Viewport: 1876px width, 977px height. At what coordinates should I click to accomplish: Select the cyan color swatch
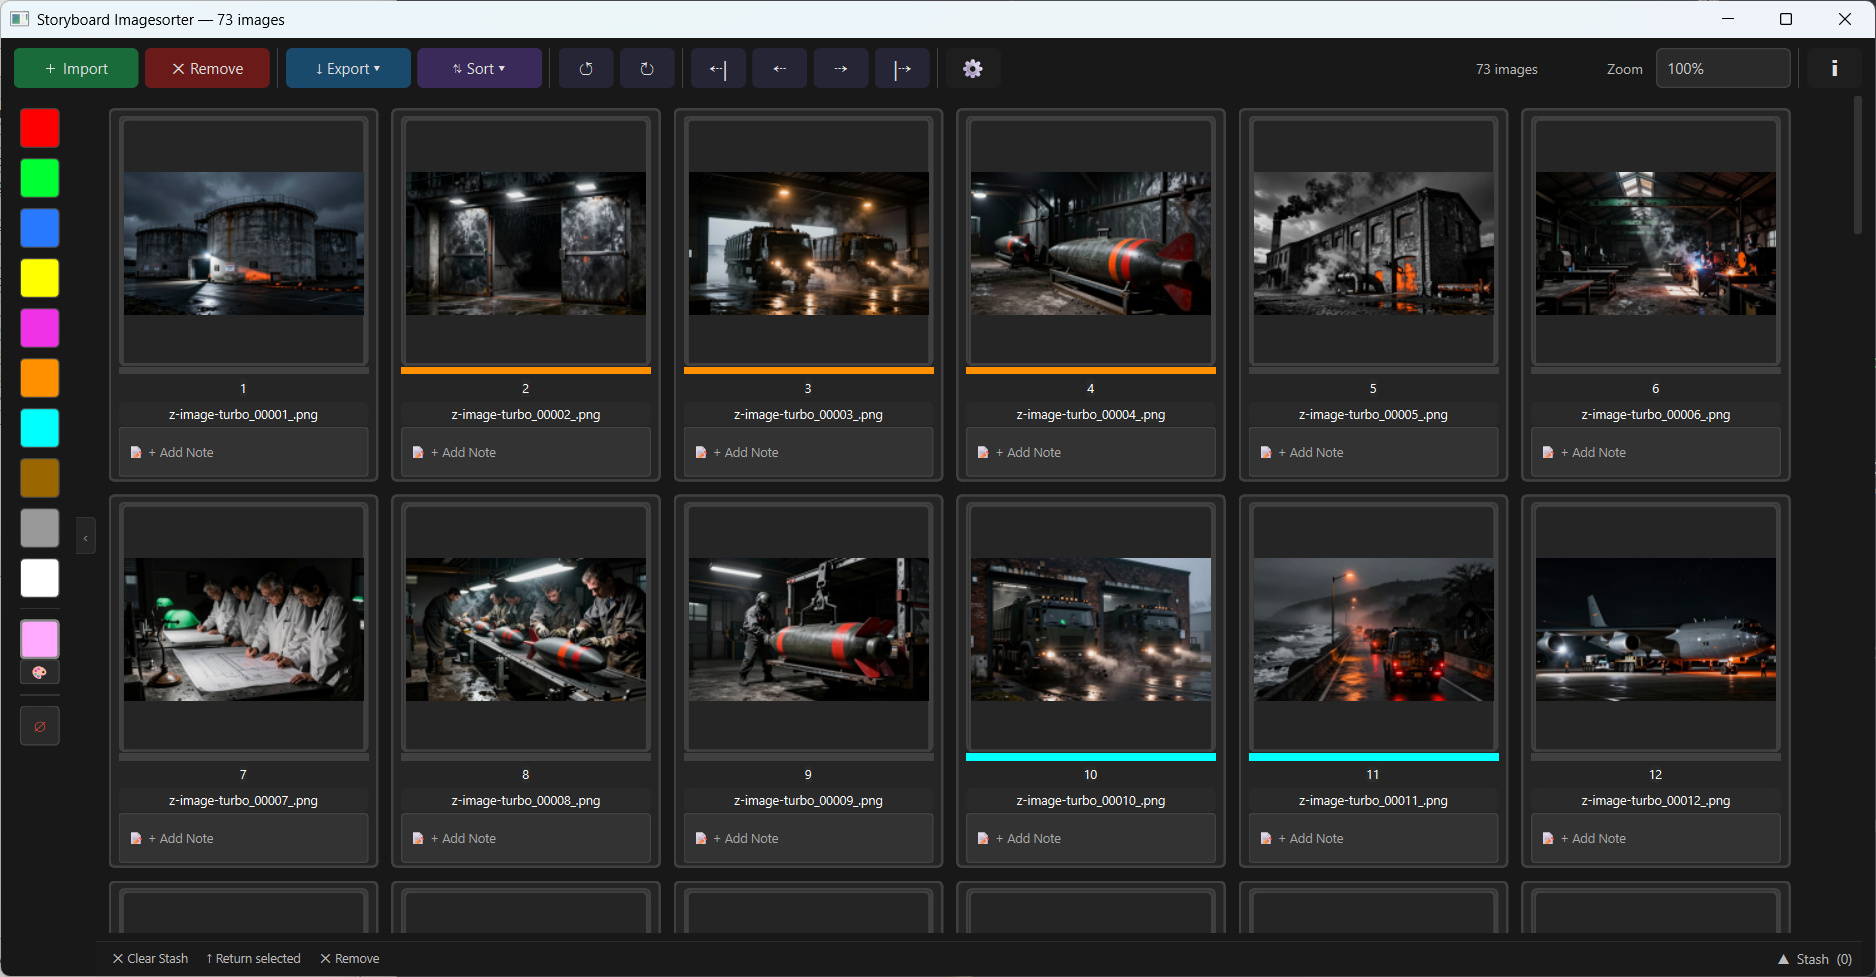[40, 428]
